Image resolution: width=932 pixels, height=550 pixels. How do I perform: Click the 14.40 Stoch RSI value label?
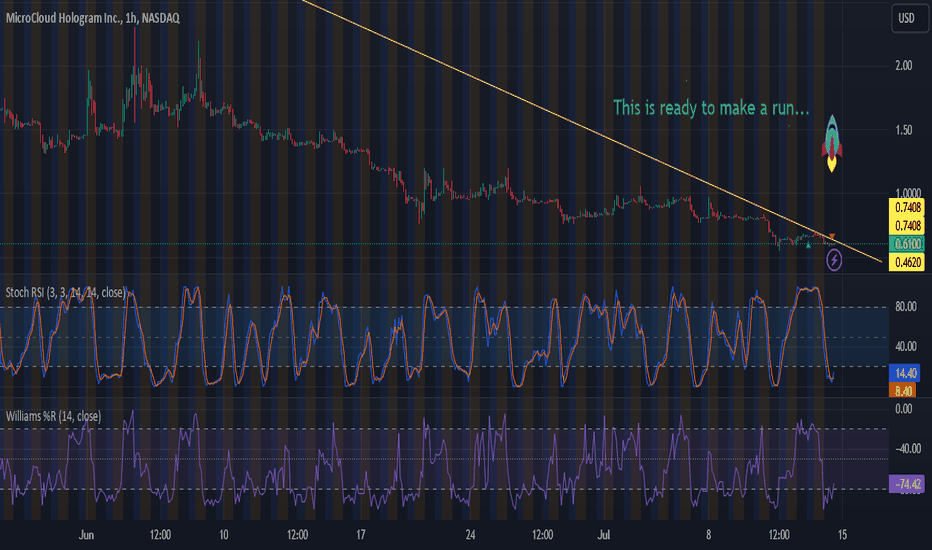(905, 373)
